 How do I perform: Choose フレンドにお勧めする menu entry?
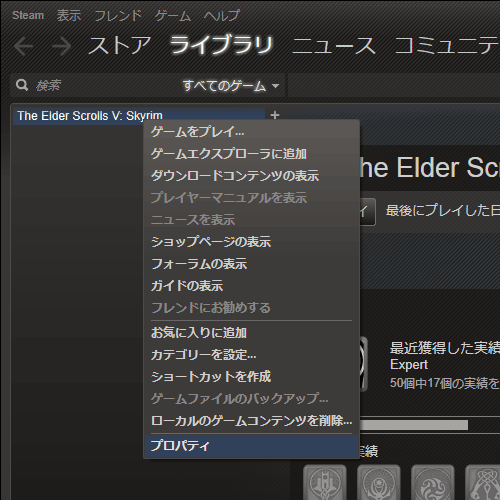[252, 308]
